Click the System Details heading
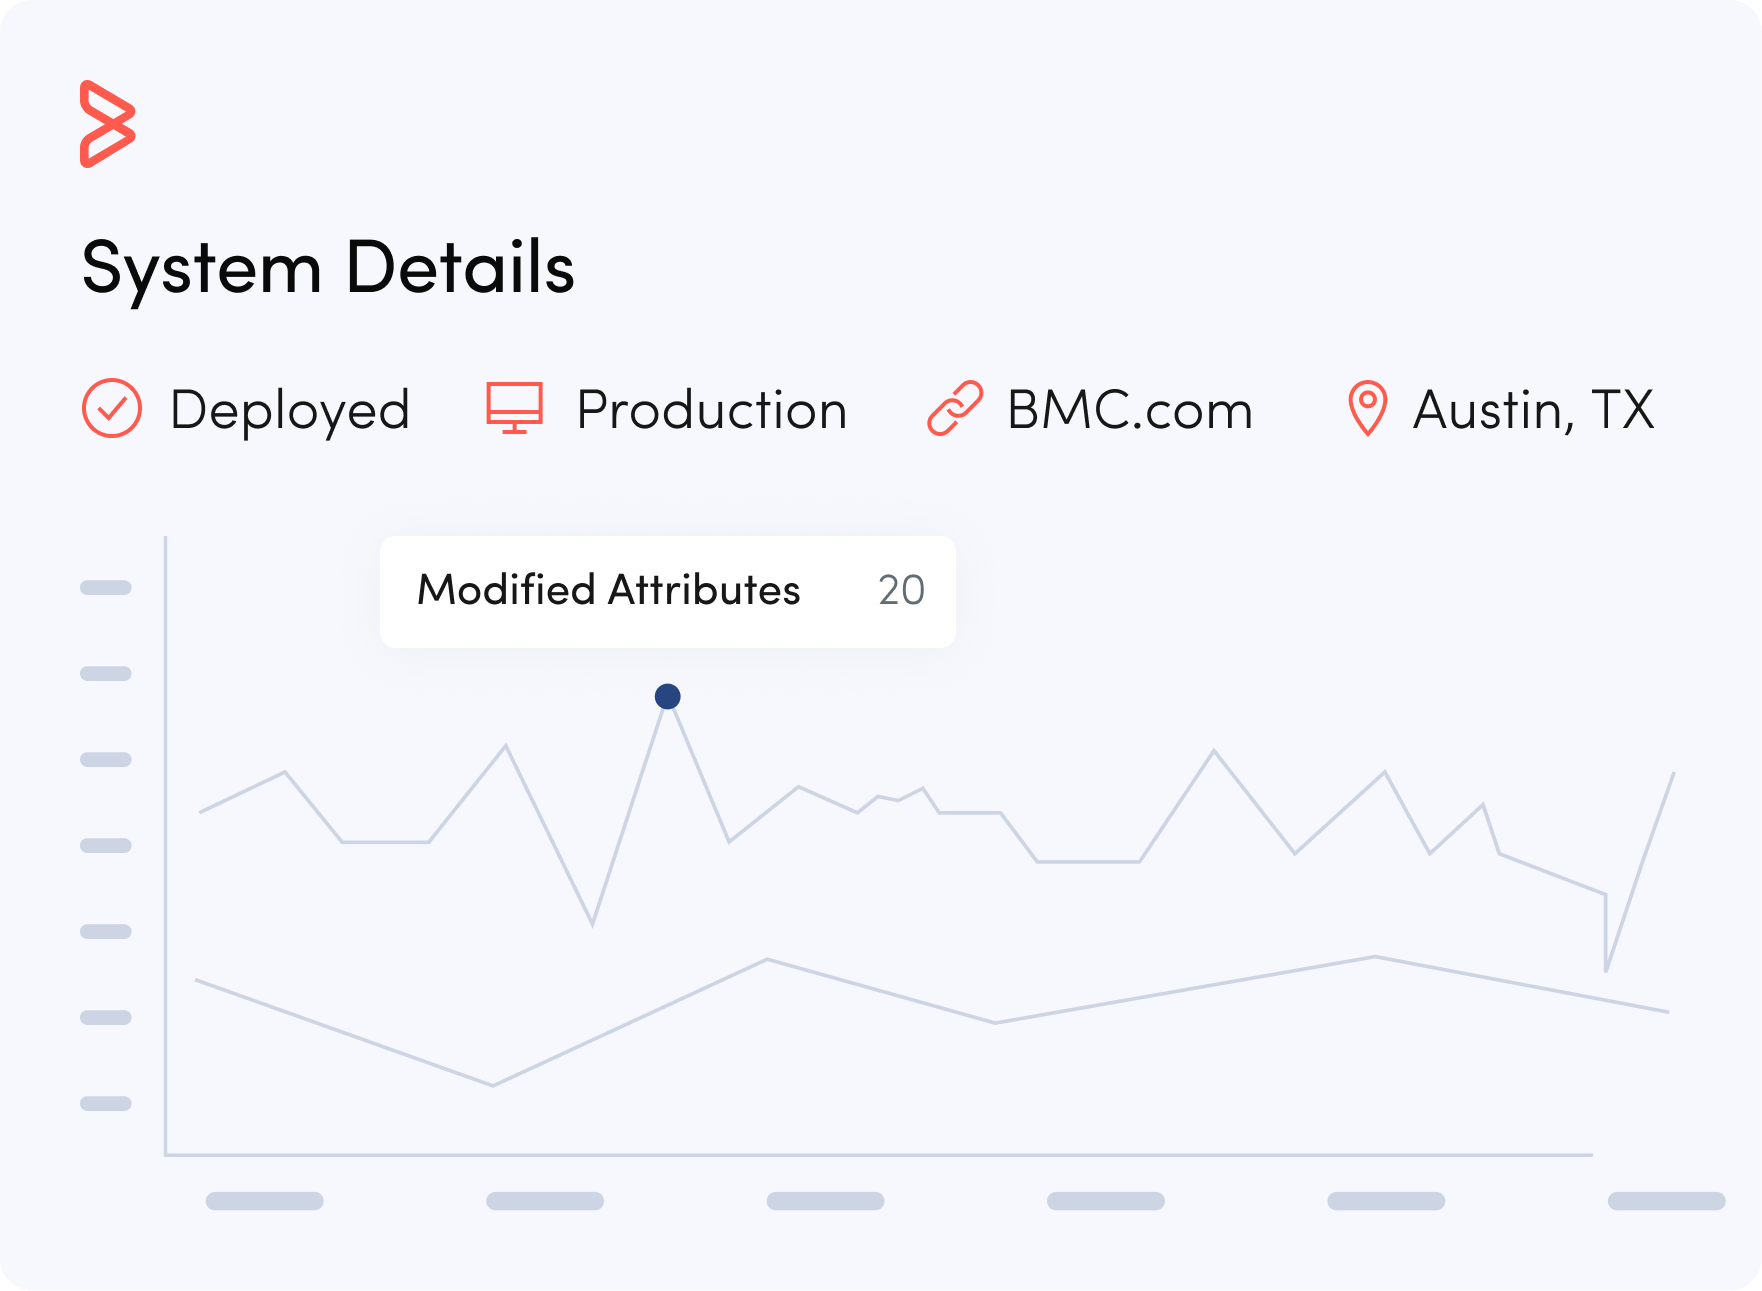 (x=328, y=268)
